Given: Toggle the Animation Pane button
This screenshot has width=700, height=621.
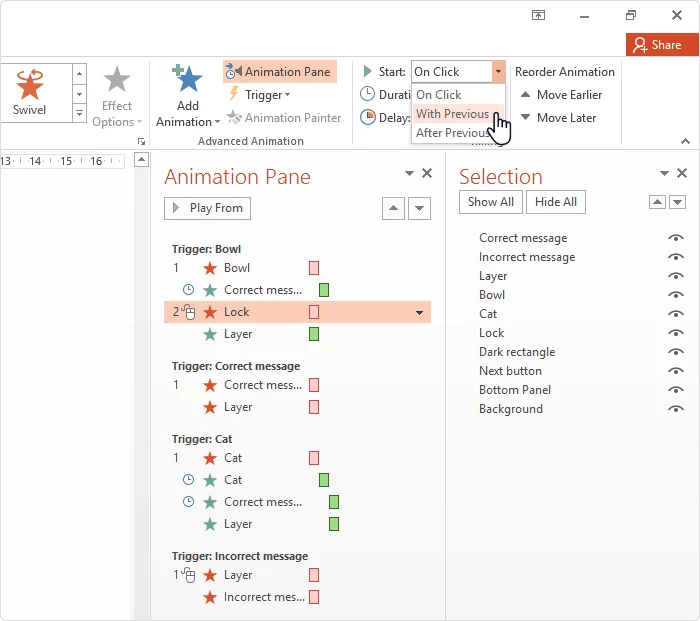Looking at the screenshot, I should click(x=279, y=72).
